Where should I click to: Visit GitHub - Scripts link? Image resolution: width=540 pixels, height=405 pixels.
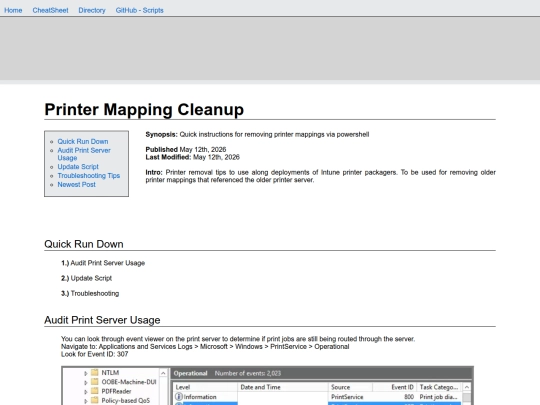(139, 10)
